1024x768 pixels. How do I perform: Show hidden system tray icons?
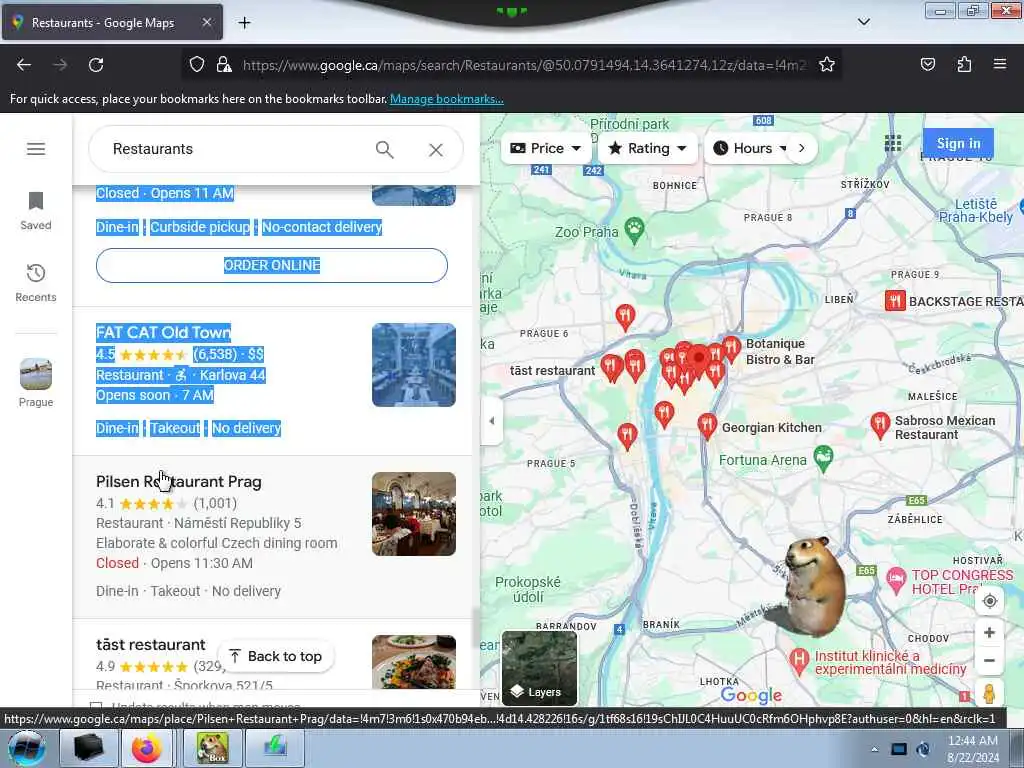874,749
